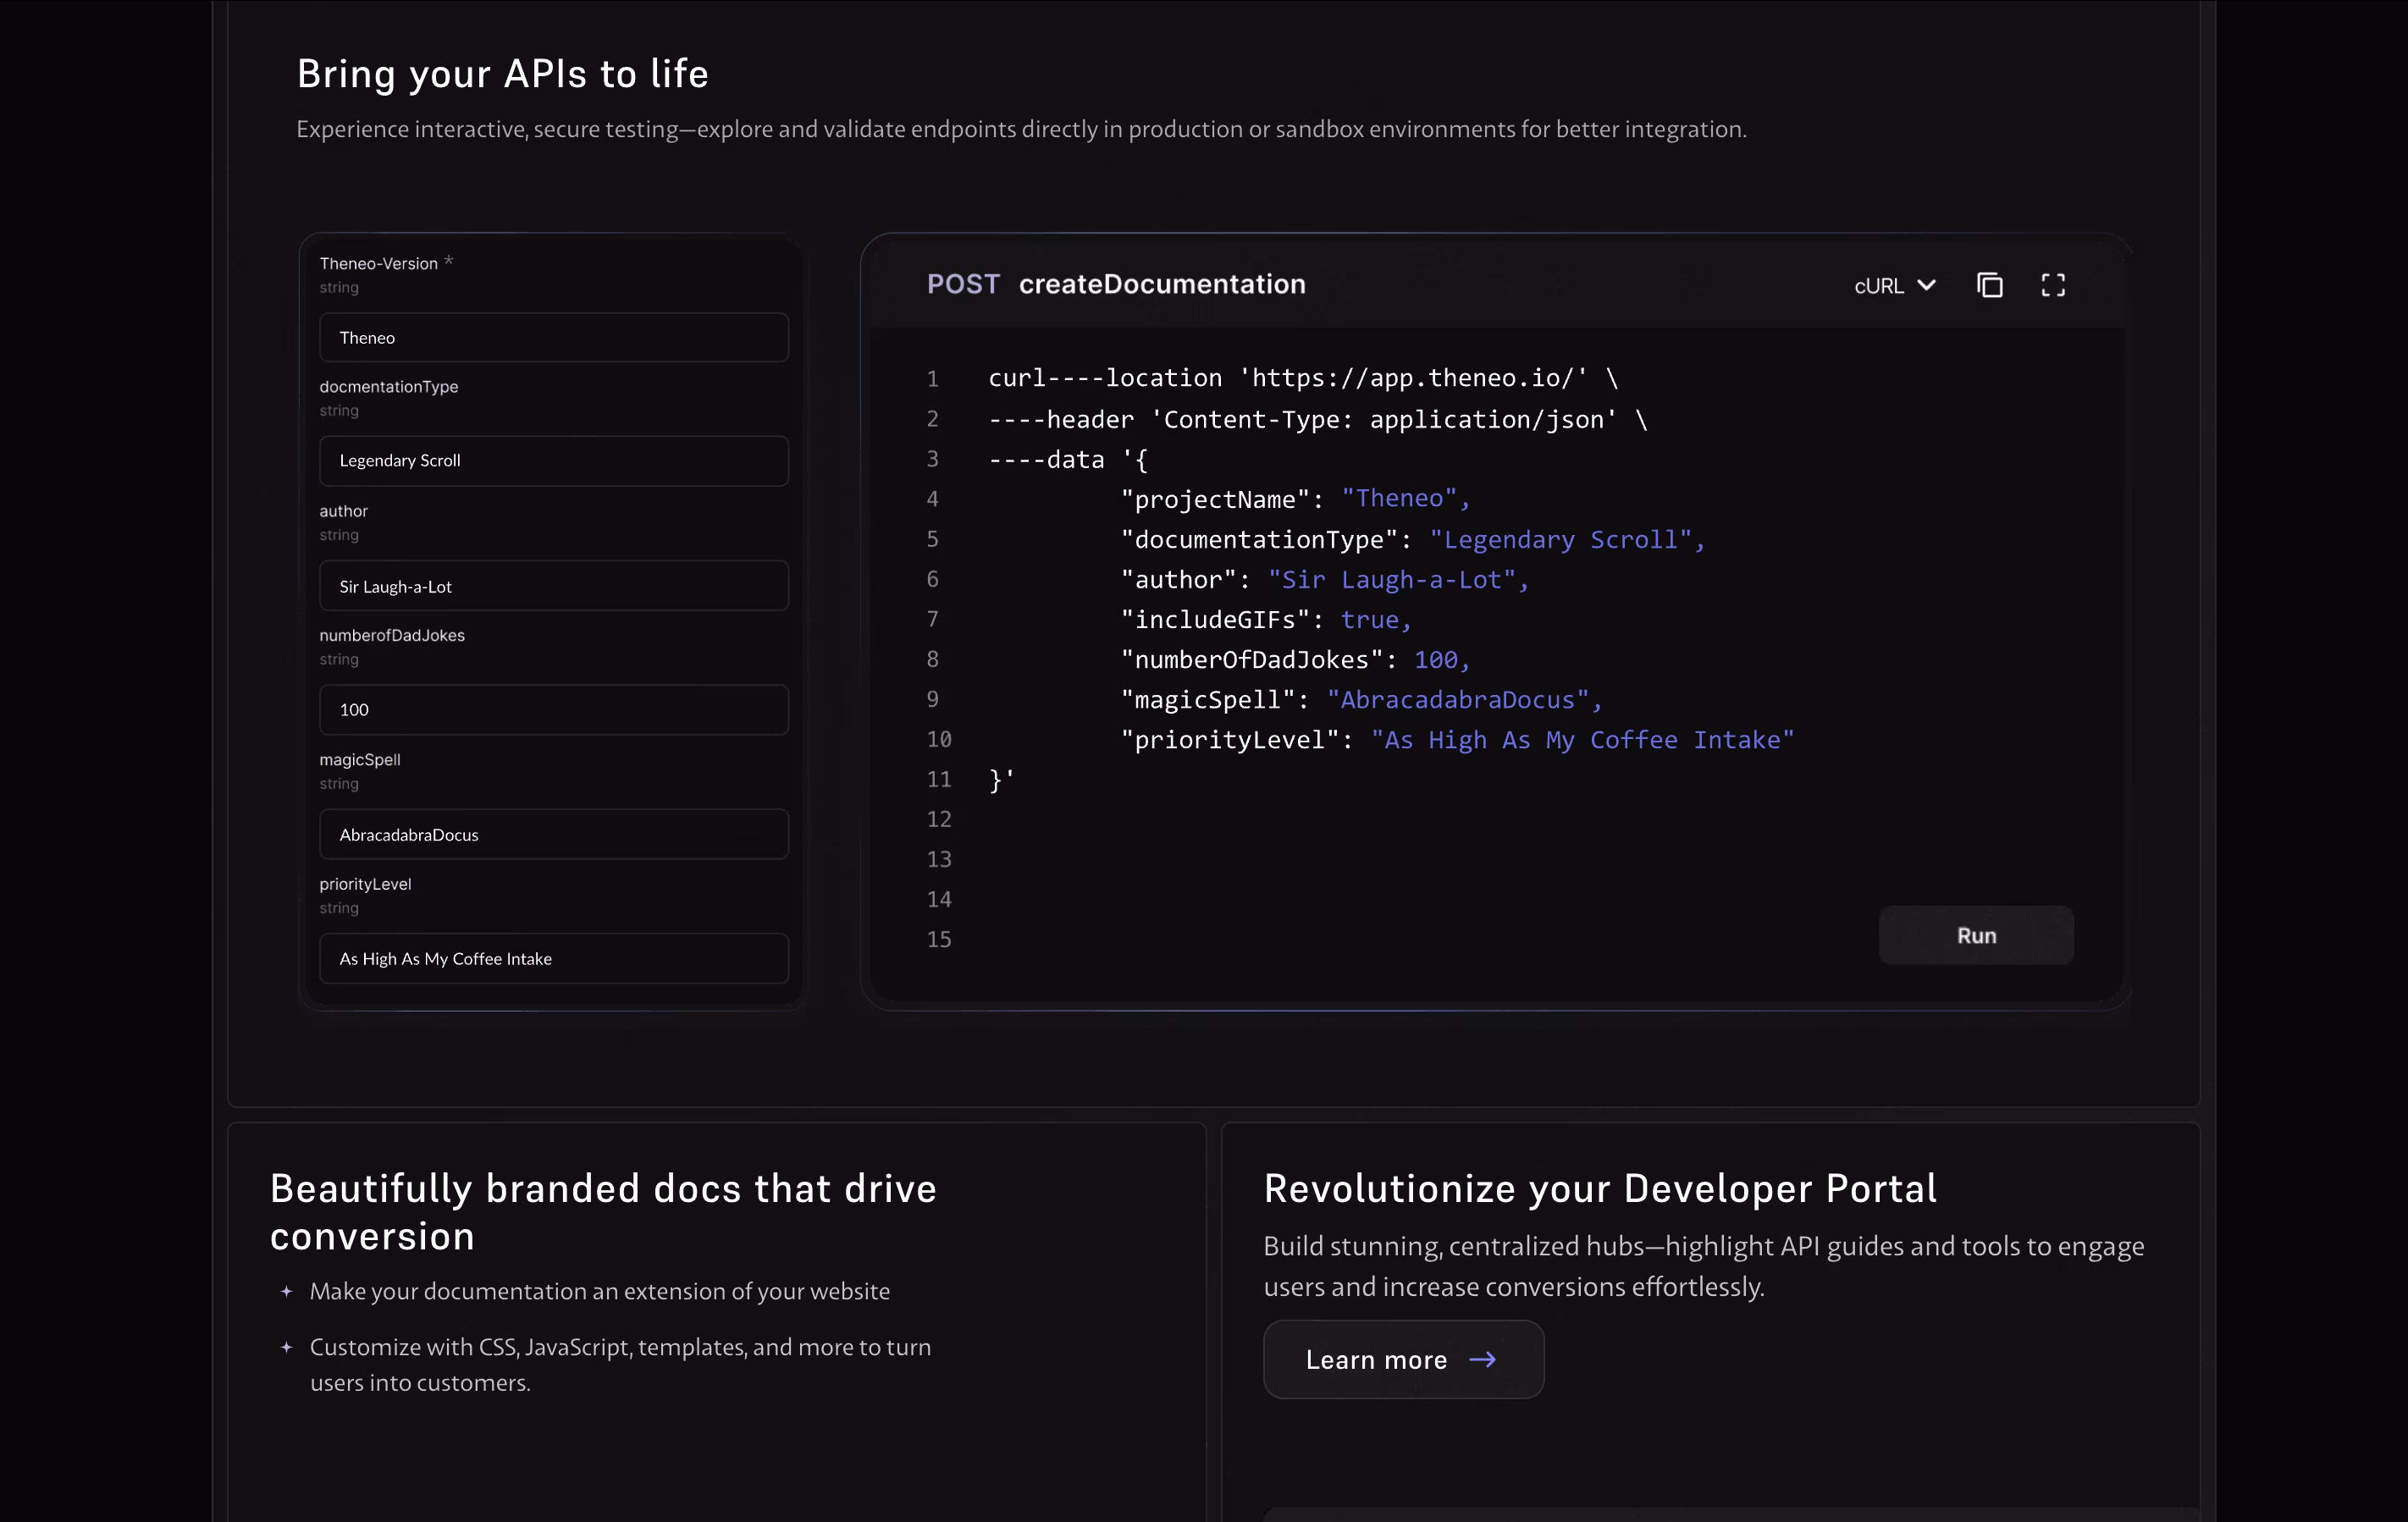Edit the Sir Laugh-a-Lot author field
2408x1522 pixels.
(x=554, y=586)
